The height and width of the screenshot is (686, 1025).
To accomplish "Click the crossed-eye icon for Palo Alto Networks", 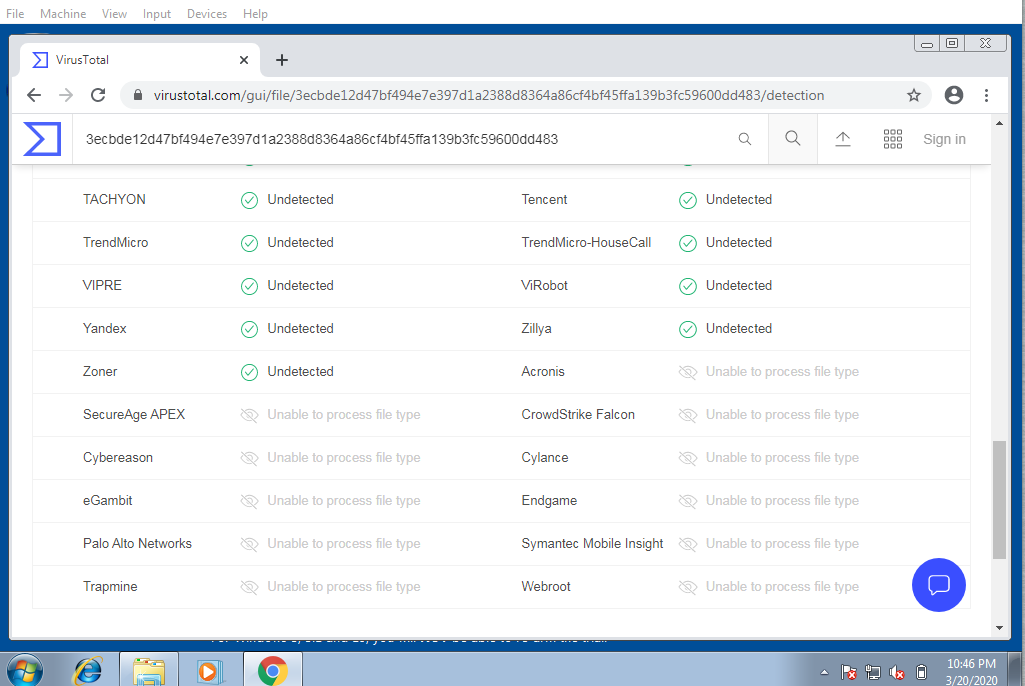I will pyautogui.click(x=249, y=544).
